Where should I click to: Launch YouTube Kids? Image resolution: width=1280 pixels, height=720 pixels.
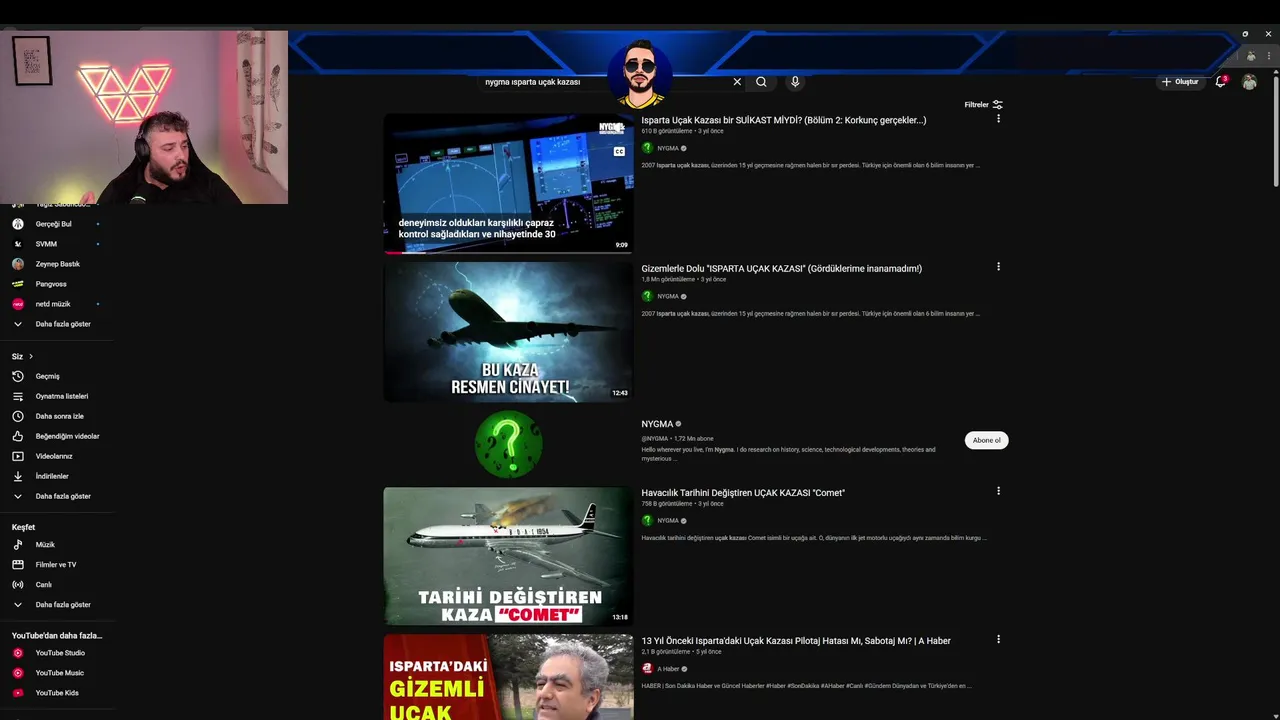click(58, 693)
